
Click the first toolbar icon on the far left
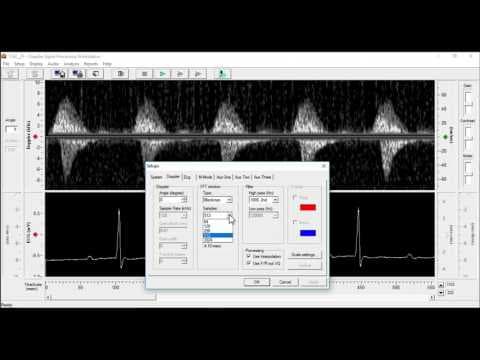[x=11, y=74]
